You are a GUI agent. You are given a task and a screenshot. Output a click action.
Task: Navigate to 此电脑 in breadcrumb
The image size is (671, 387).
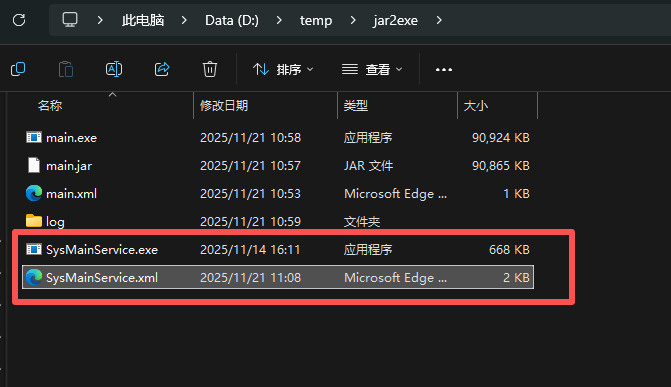(x=143, y=20)
